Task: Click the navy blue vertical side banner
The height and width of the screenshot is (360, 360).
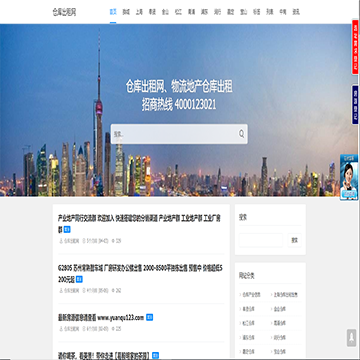Action: (x=355, y=105)
